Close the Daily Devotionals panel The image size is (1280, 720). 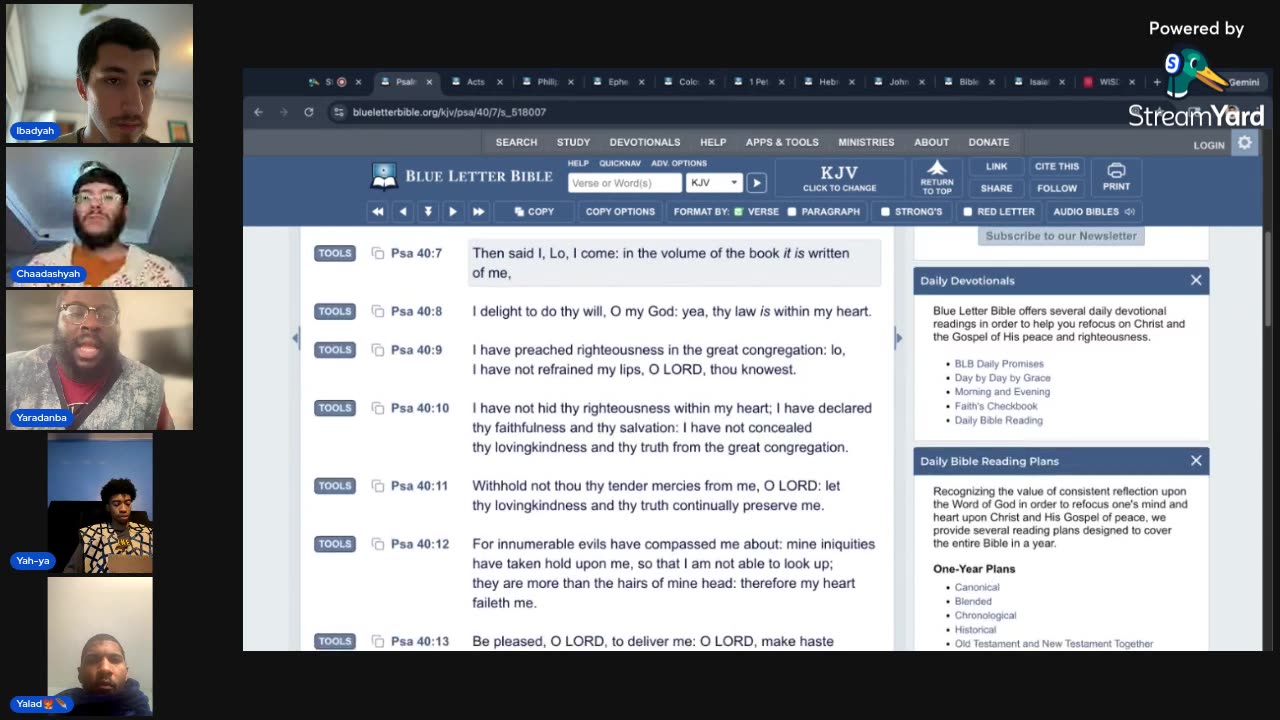click(x=1196, y=281)
